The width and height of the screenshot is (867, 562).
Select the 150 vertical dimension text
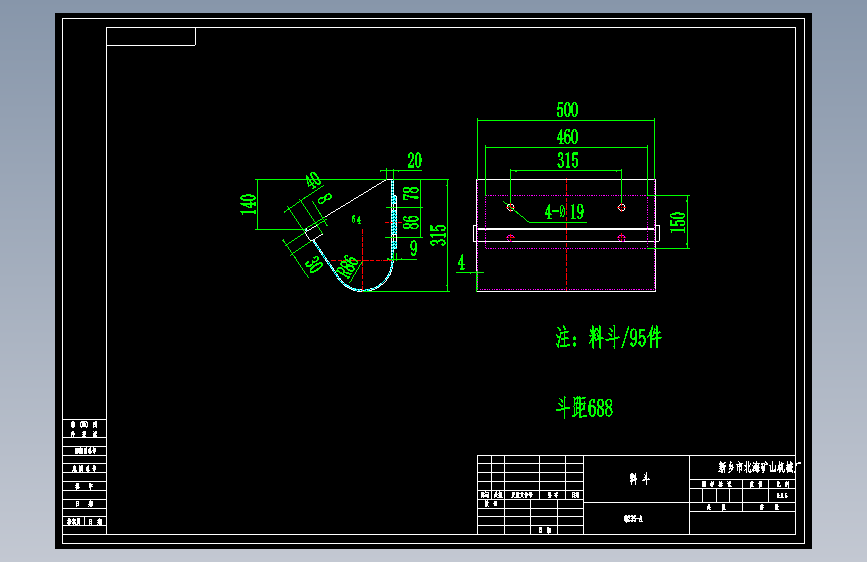678,222
